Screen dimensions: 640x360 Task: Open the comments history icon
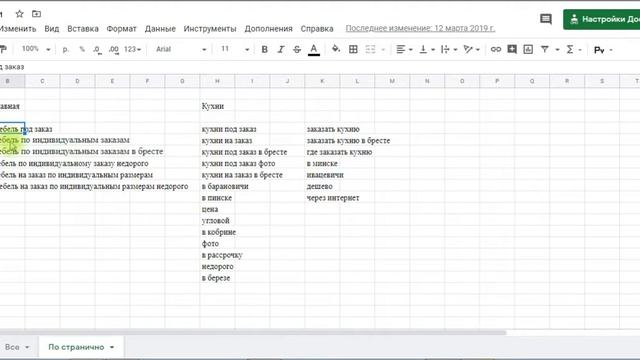[546, 19]
